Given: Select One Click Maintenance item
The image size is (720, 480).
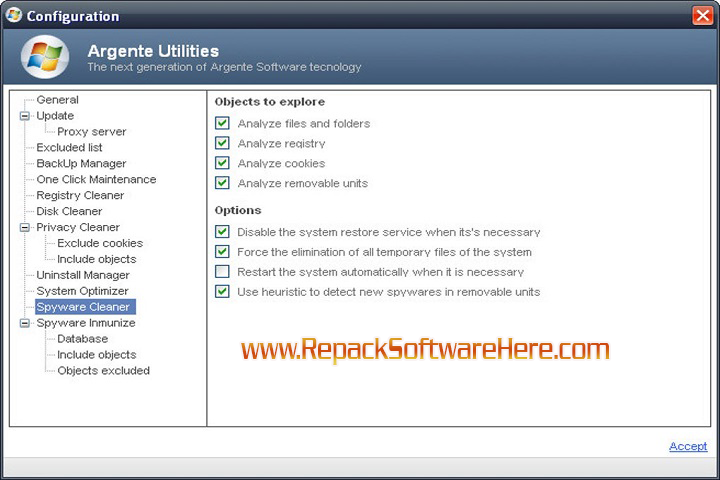Looking at the screenshot, I should (x=96, y=179).
